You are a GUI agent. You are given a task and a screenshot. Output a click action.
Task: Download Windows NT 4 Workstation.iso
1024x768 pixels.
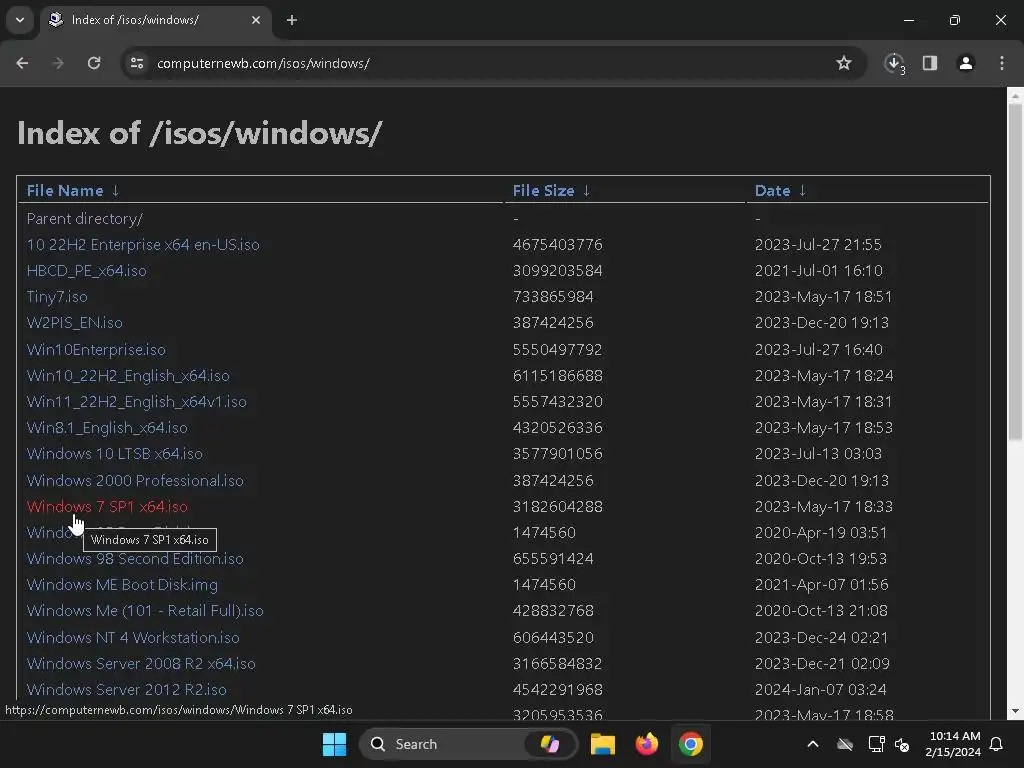(x=133, y=638)
